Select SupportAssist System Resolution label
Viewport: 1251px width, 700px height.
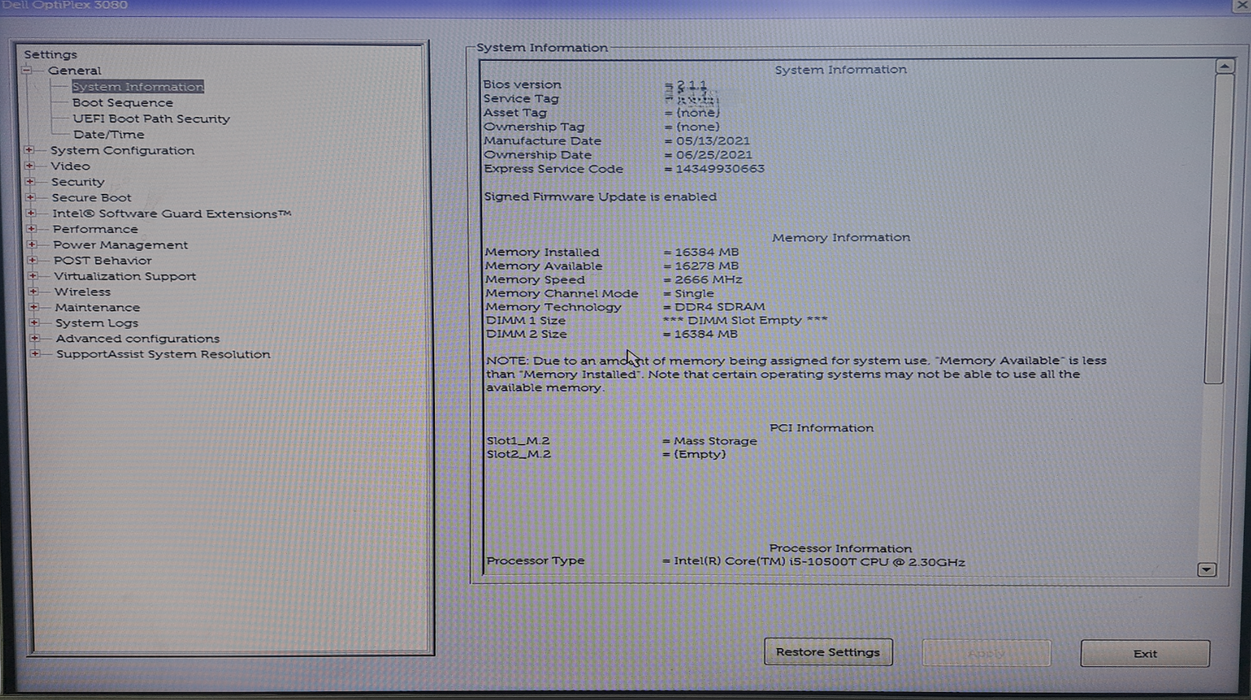(163, 354)
